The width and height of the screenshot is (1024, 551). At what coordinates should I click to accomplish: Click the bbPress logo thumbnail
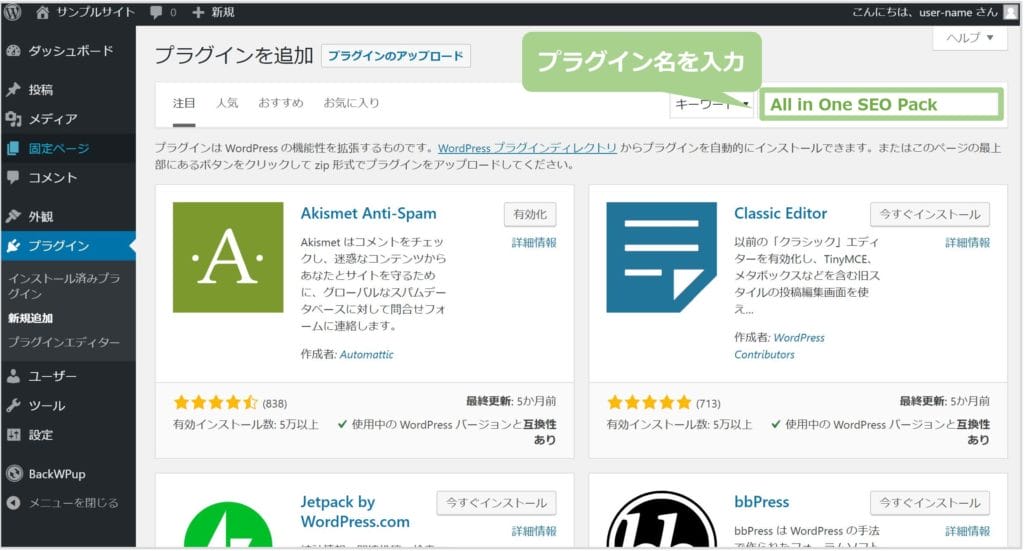(x=662, y=519)
